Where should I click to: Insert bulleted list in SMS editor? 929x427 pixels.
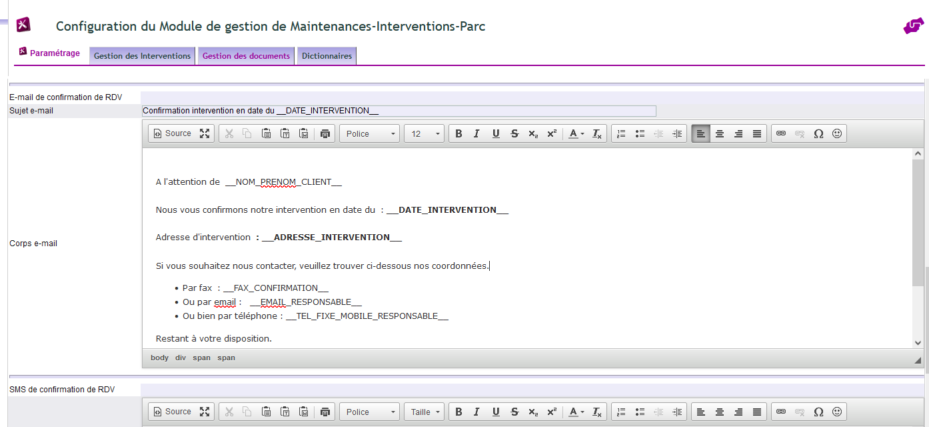point(639,412)
